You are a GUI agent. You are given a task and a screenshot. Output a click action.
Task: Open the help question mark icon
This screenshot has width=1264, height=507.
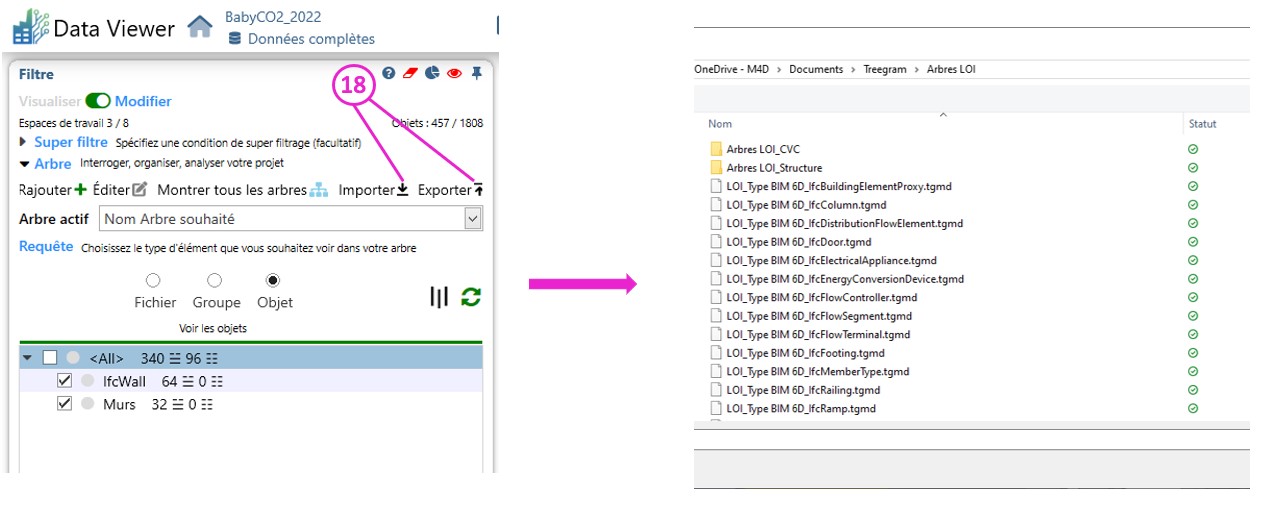[388, 73]
